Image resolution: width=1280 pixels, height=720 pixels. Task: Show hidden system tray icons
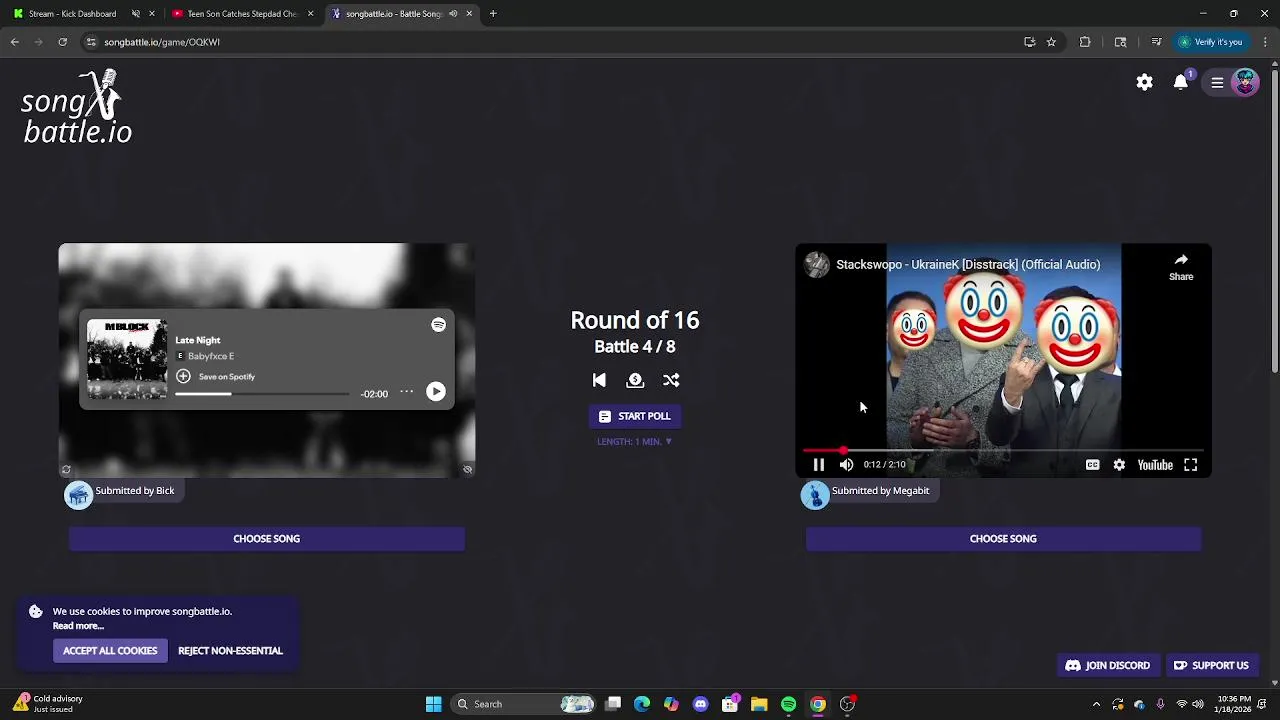(1096, 704)
